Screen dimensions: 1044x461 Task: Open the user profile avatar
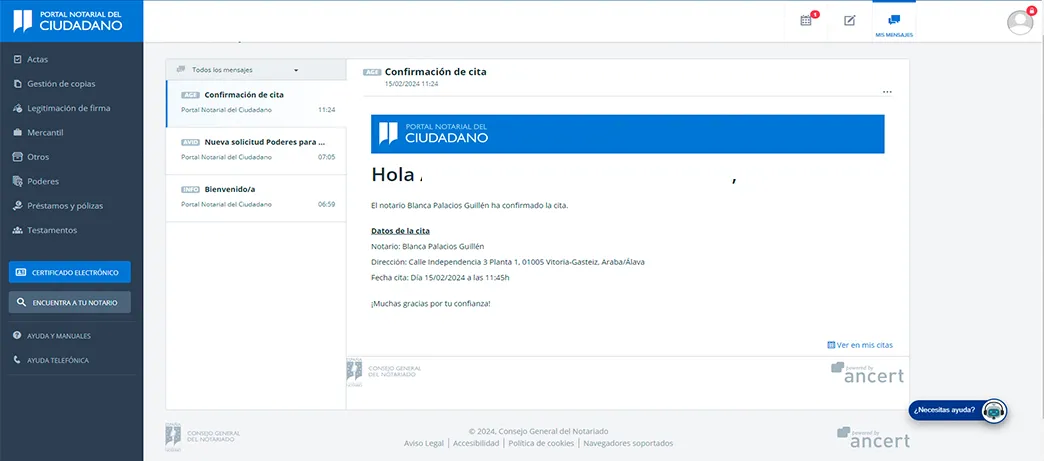pyautogui.click(x=1020, y=21)
